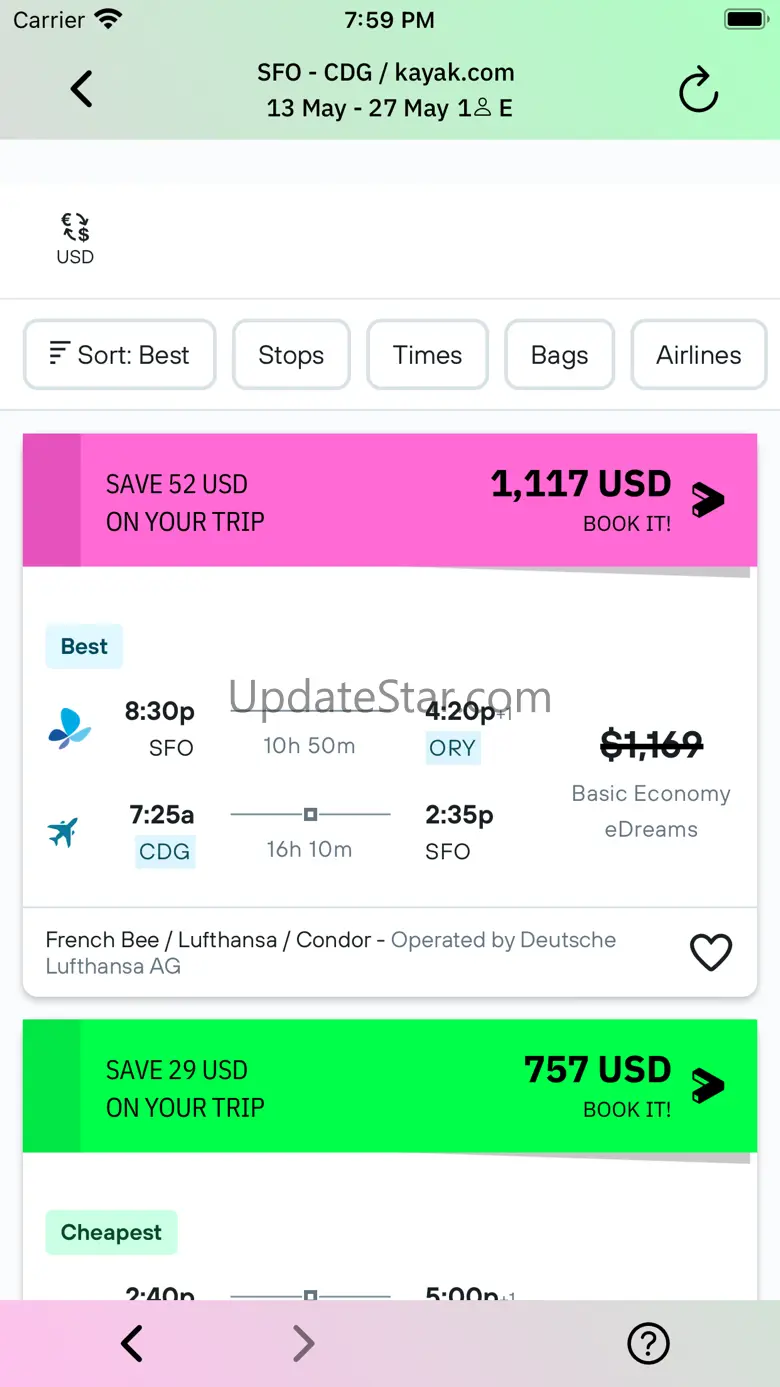Open the Times filter
The width and height of the screenshot is (780, 1387).
[x=427, y=355]
